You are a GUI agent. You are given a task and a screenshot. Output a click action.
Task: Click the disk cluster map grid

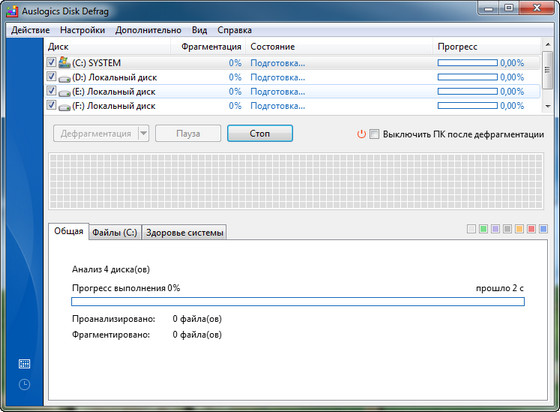click(296, 181)
